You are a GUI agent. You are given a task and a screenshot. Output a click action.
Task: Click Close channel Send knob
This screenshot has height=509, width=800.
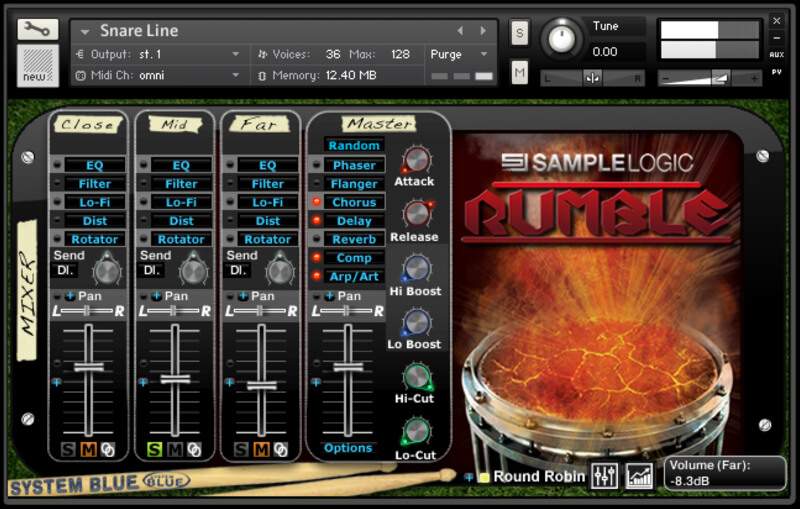pos(107,271)
